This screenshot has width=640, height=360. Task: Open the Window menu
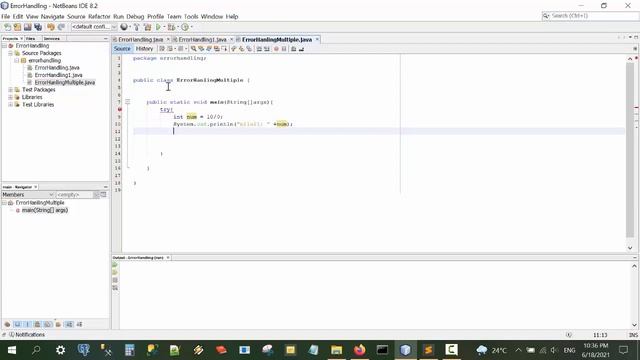click(211, 17)
